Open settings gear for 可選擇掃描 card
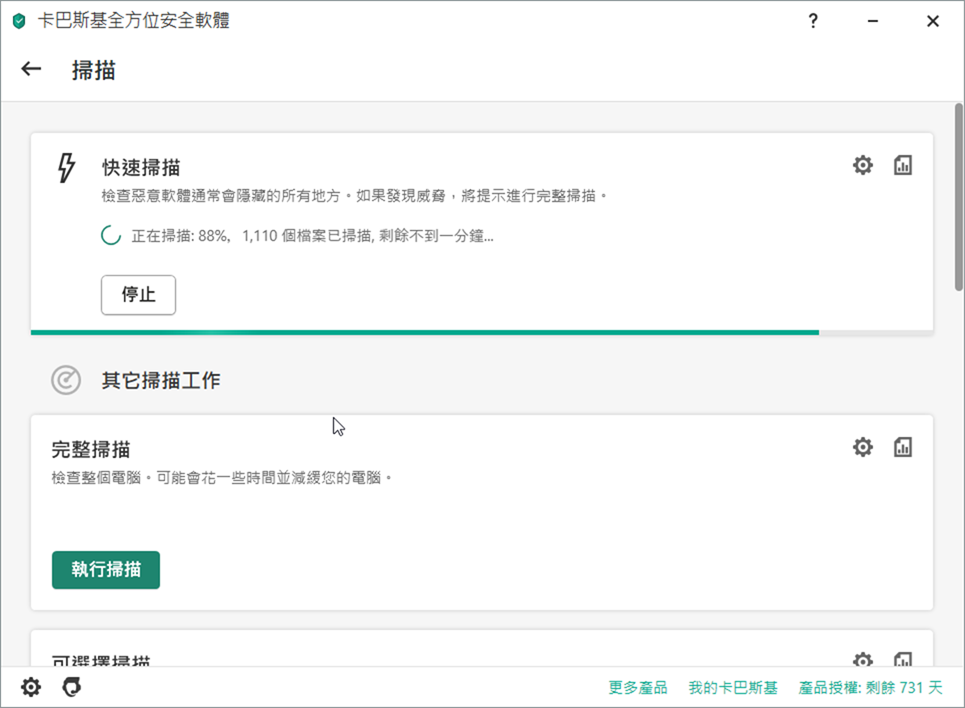Screen dimensions: 965x708 (862, 660)
